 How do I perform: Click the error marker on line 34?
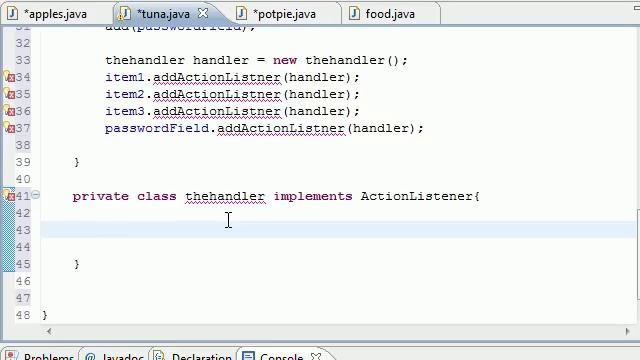9,76
